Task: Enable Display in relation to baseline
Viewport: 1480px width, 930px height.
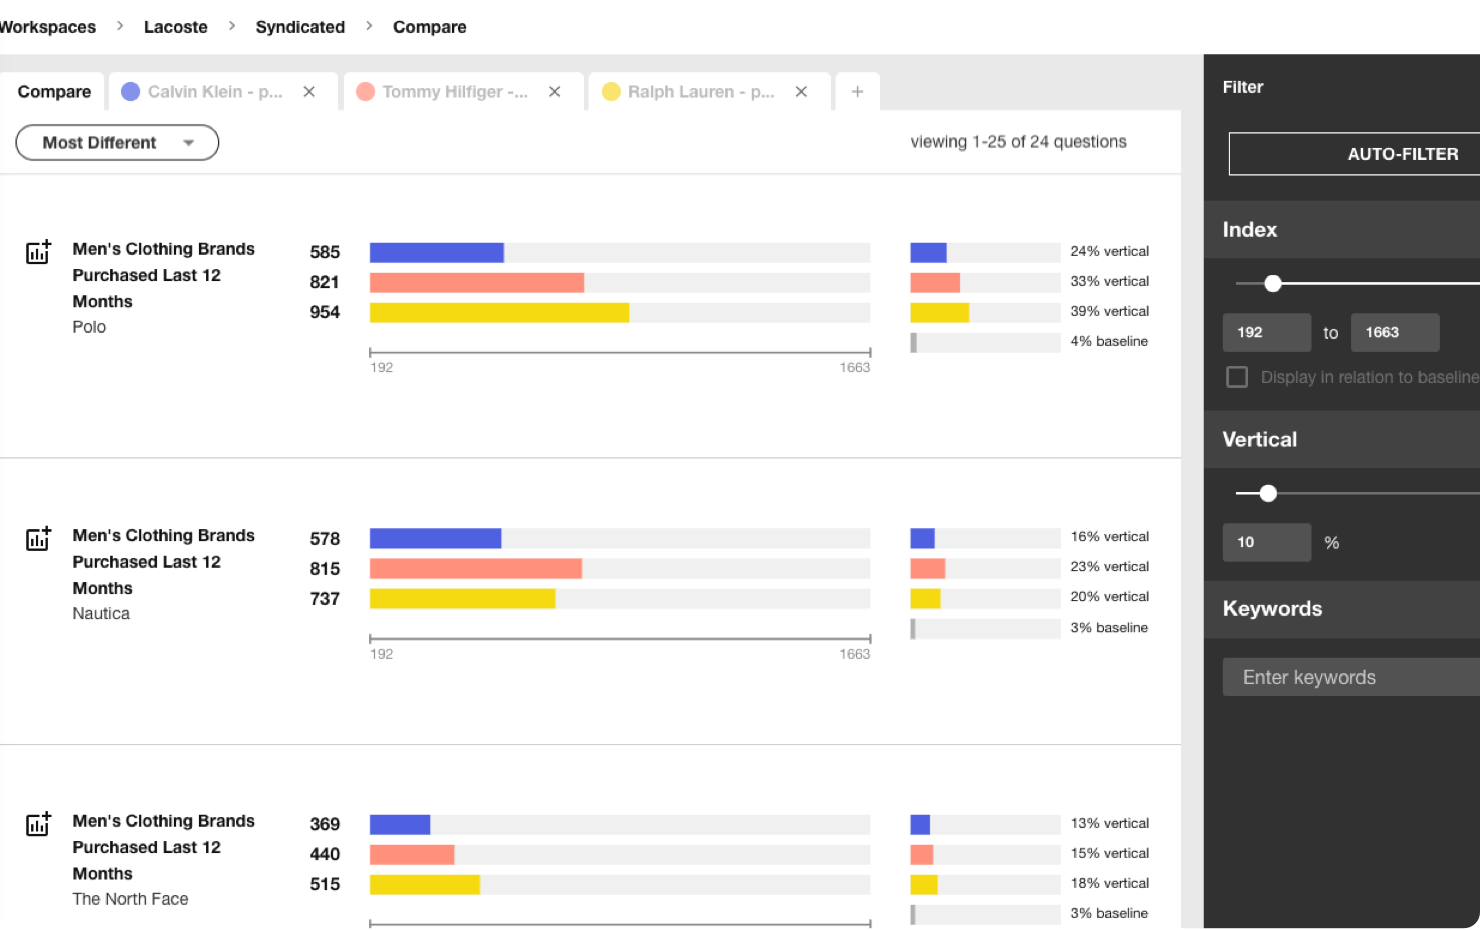Action: (1237, 377)
